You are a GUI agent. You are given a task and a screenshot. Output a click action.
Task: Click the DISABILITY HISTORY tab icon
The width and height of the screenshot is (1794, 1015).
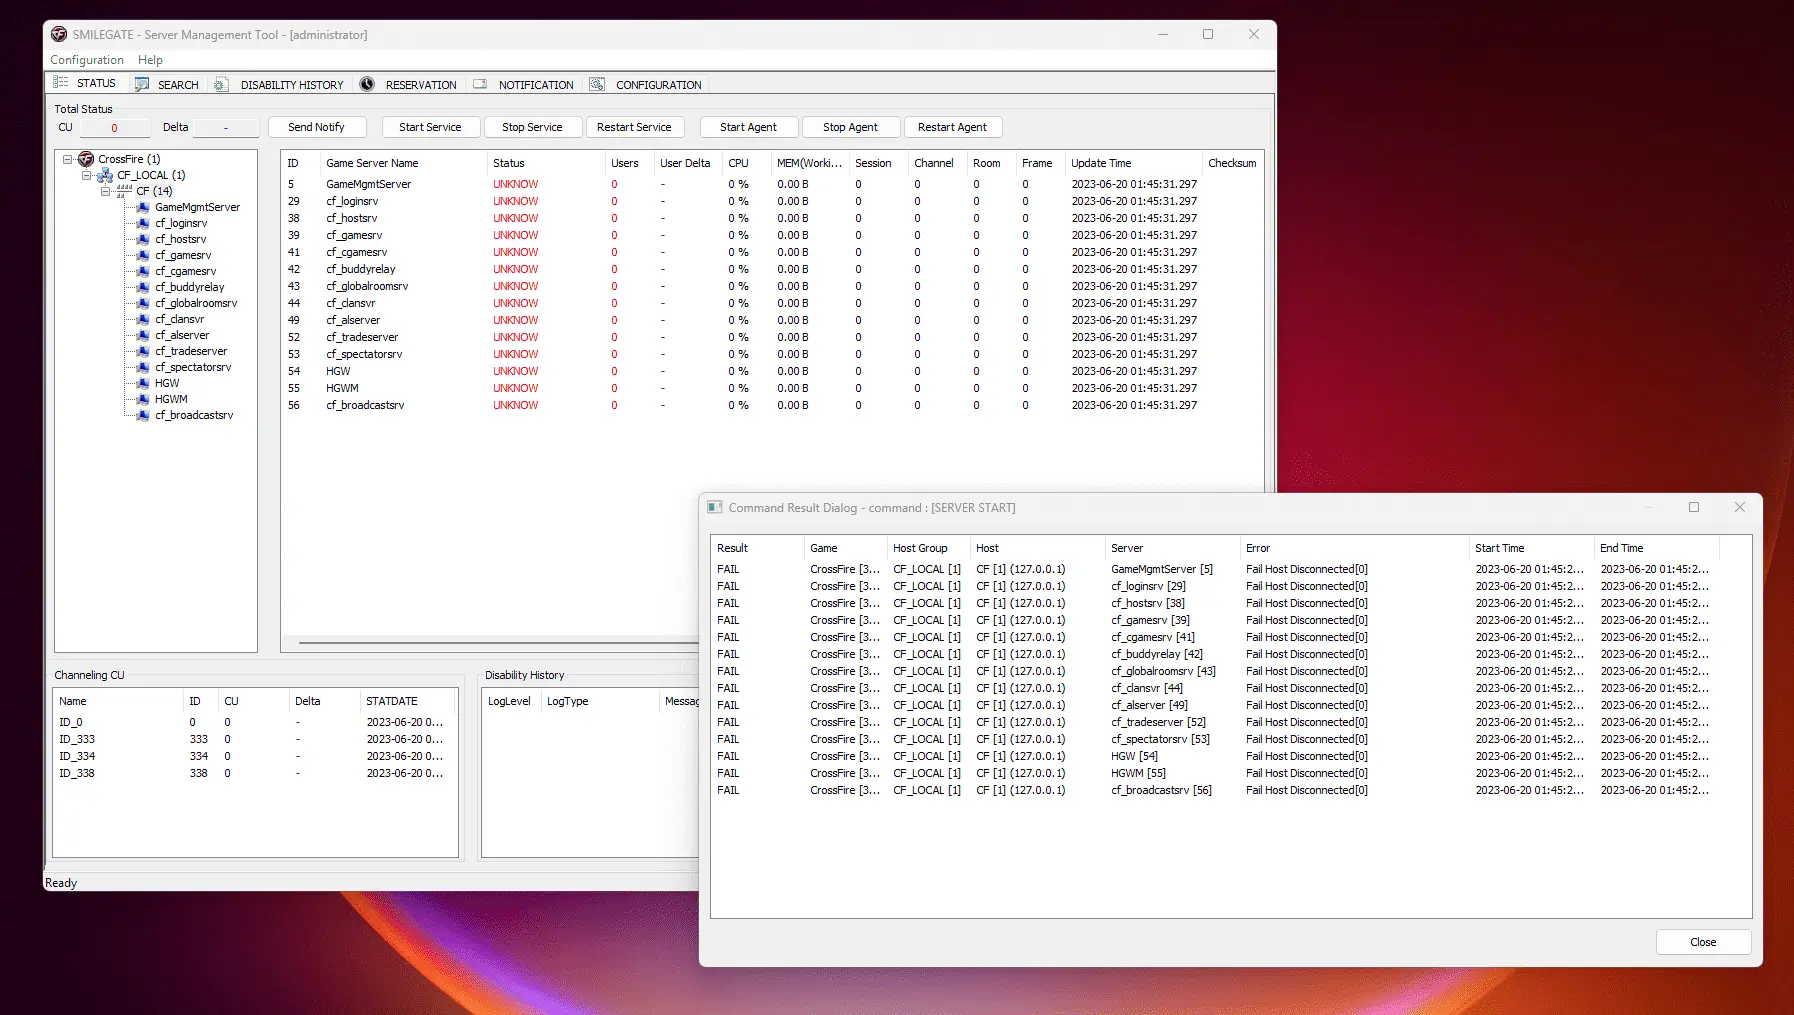[x=221, y=84]
